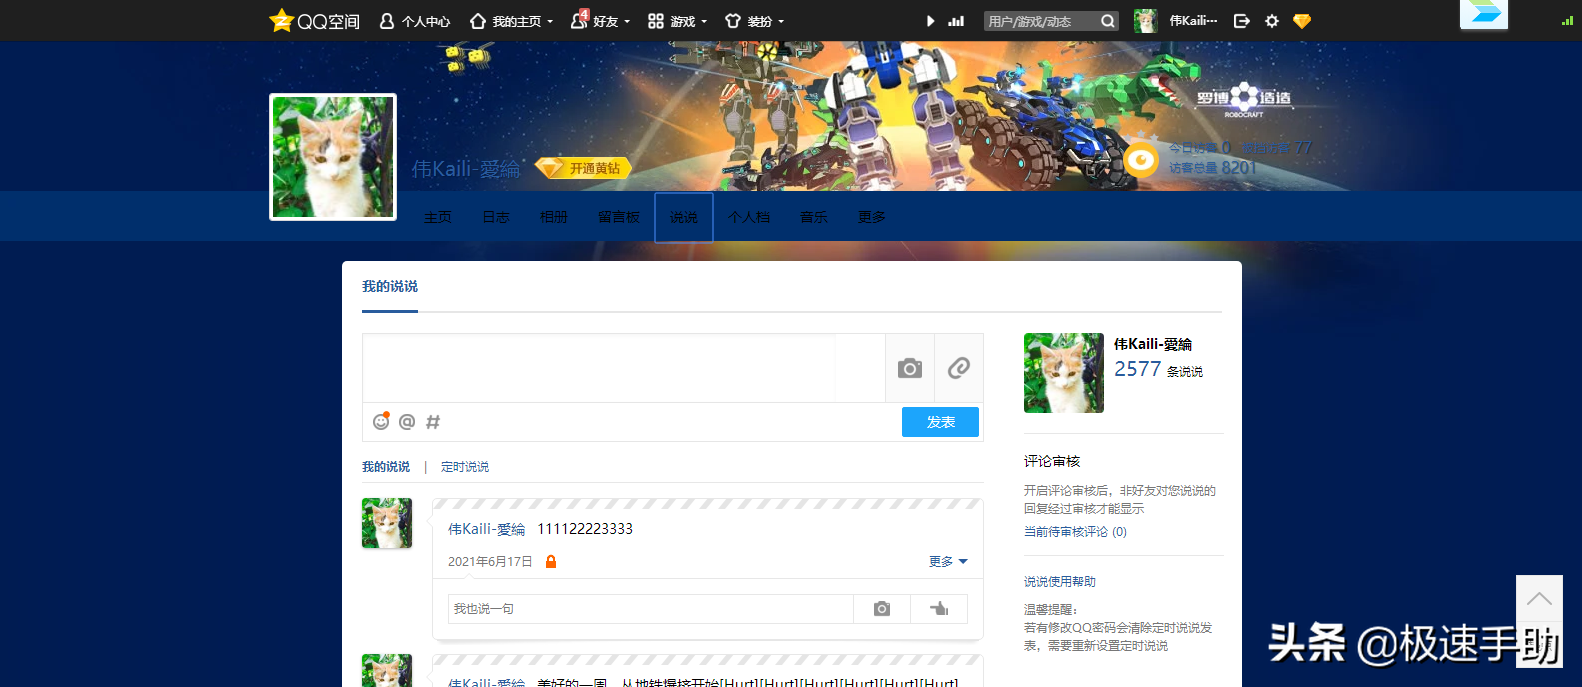Insert a hashtag topic with # icon
The height and width of the screenshot is (687, 1582).
[433, 422]
